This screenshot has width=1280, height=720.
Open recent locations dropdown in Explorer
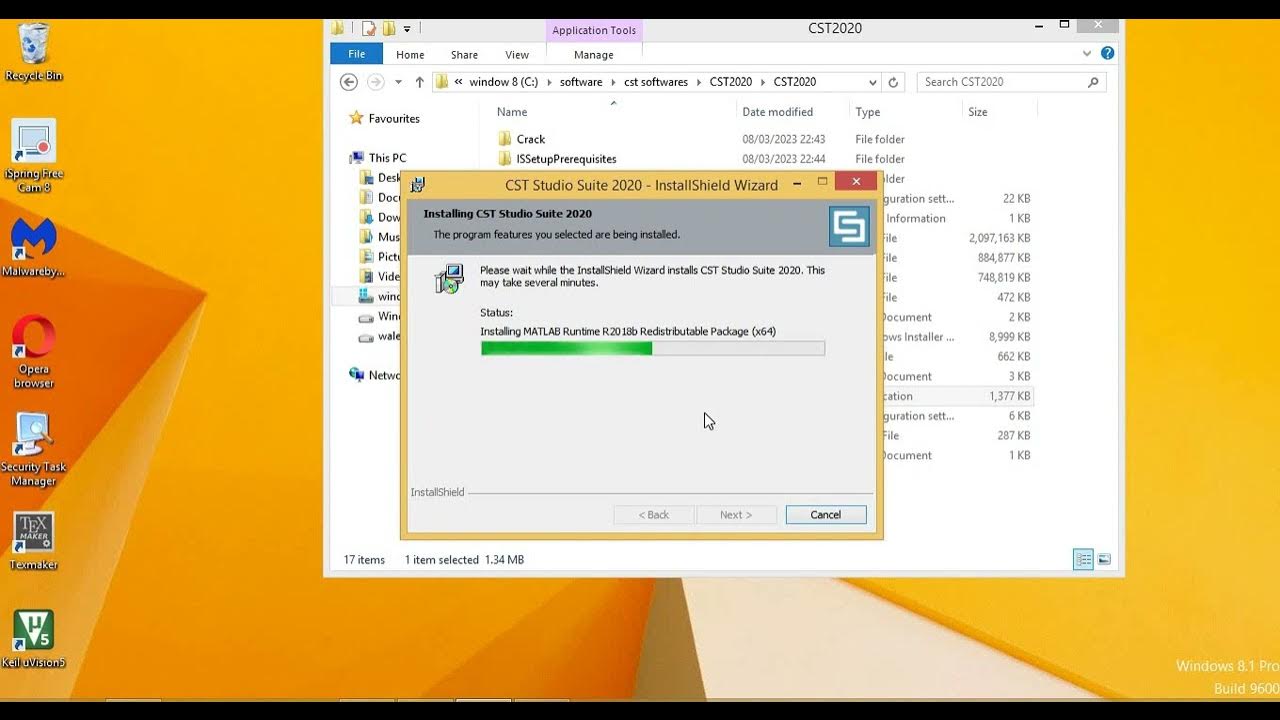398,82
